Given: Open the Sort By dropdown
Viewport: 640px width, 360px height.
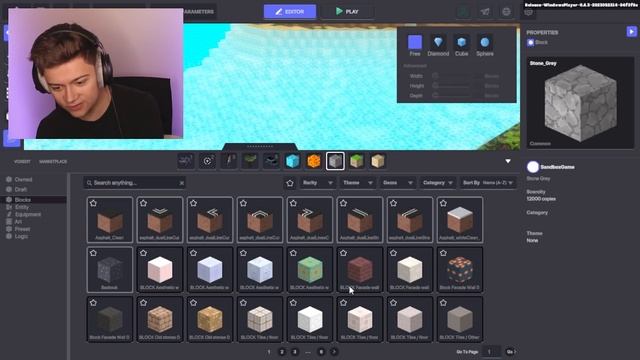Looking at the screenshot, I should pyautogui.click(x=488, y=183).
